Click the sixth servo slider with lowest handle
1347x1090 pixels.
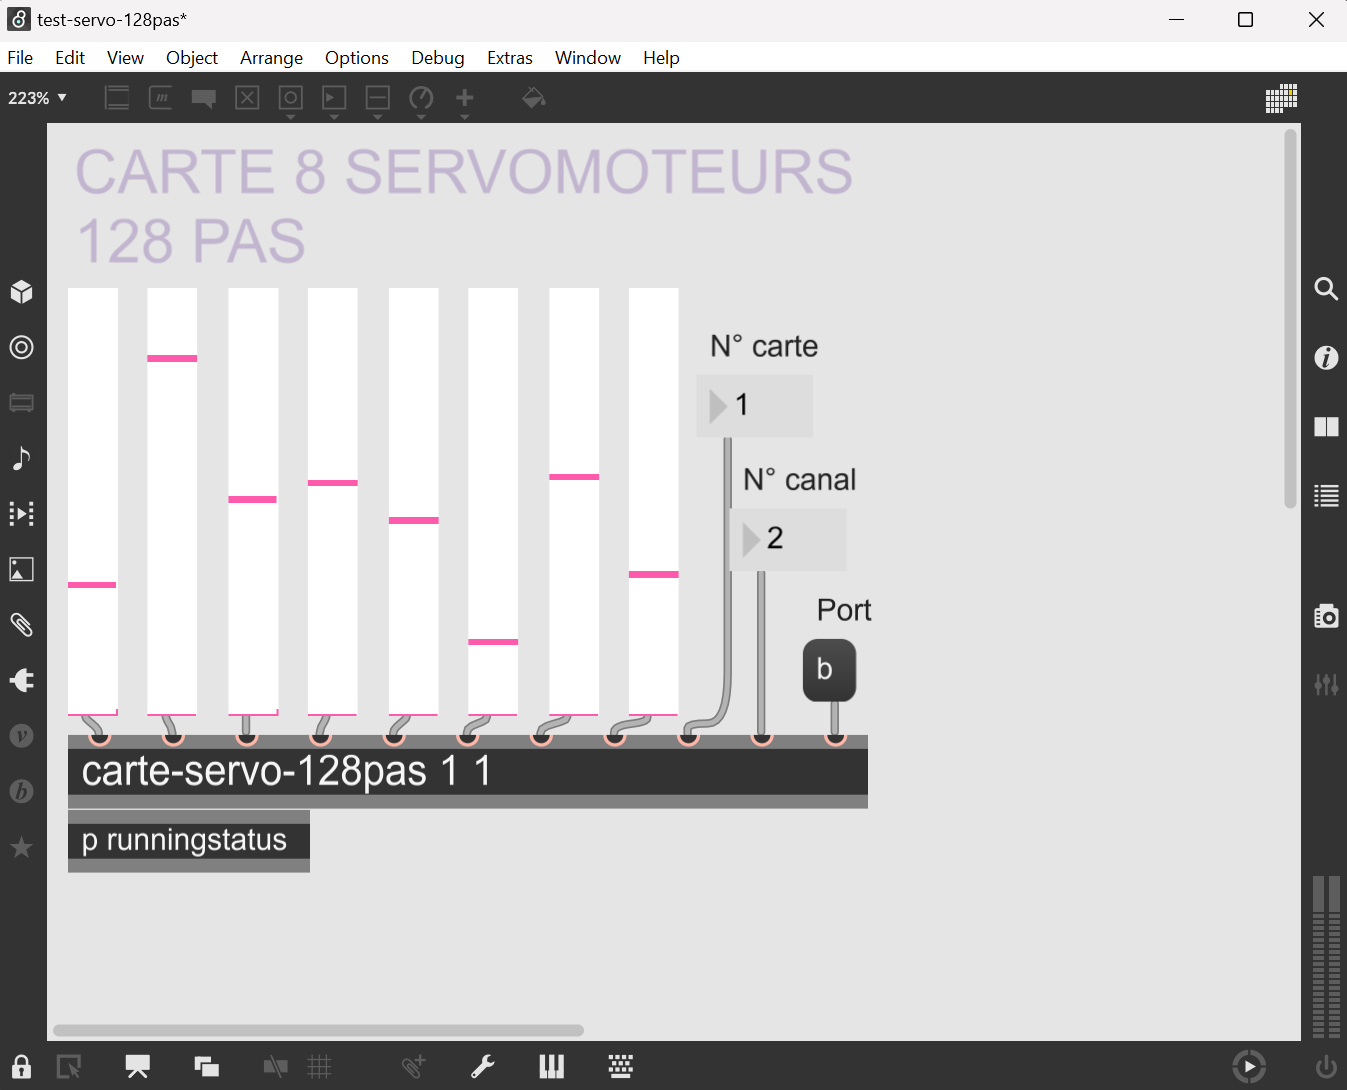(493, 502)
